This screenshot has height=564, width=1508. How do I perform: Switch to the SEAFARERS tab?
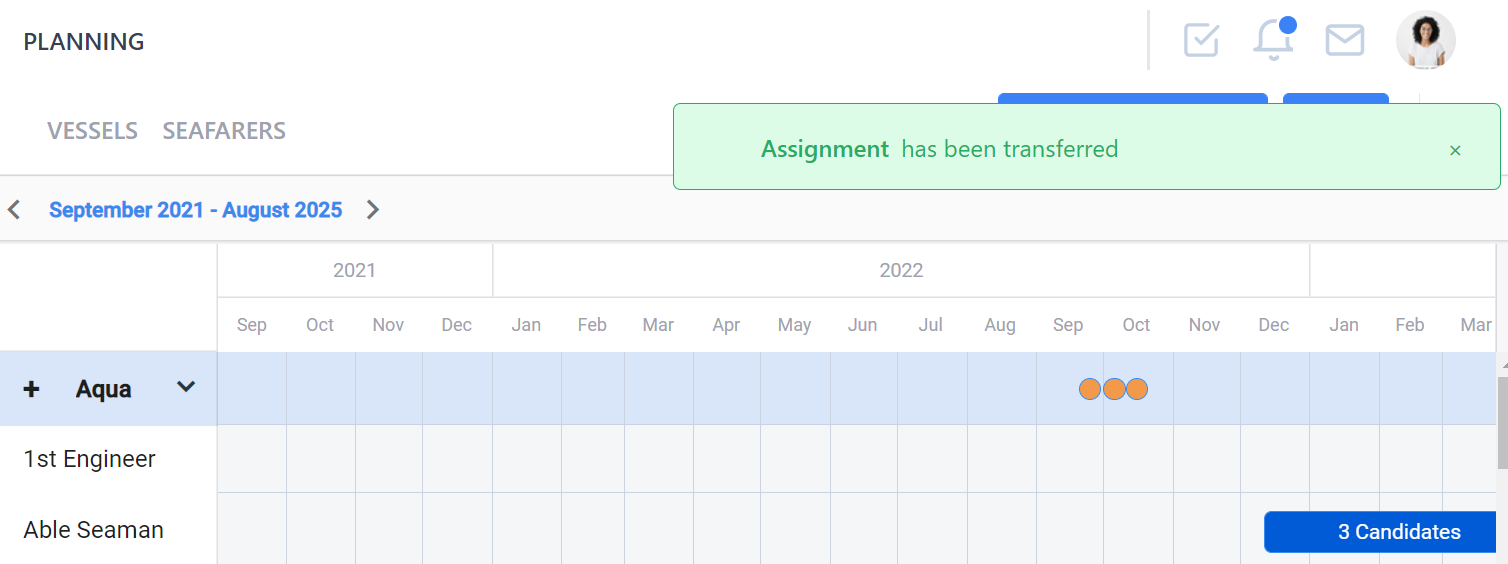[224, 131]
